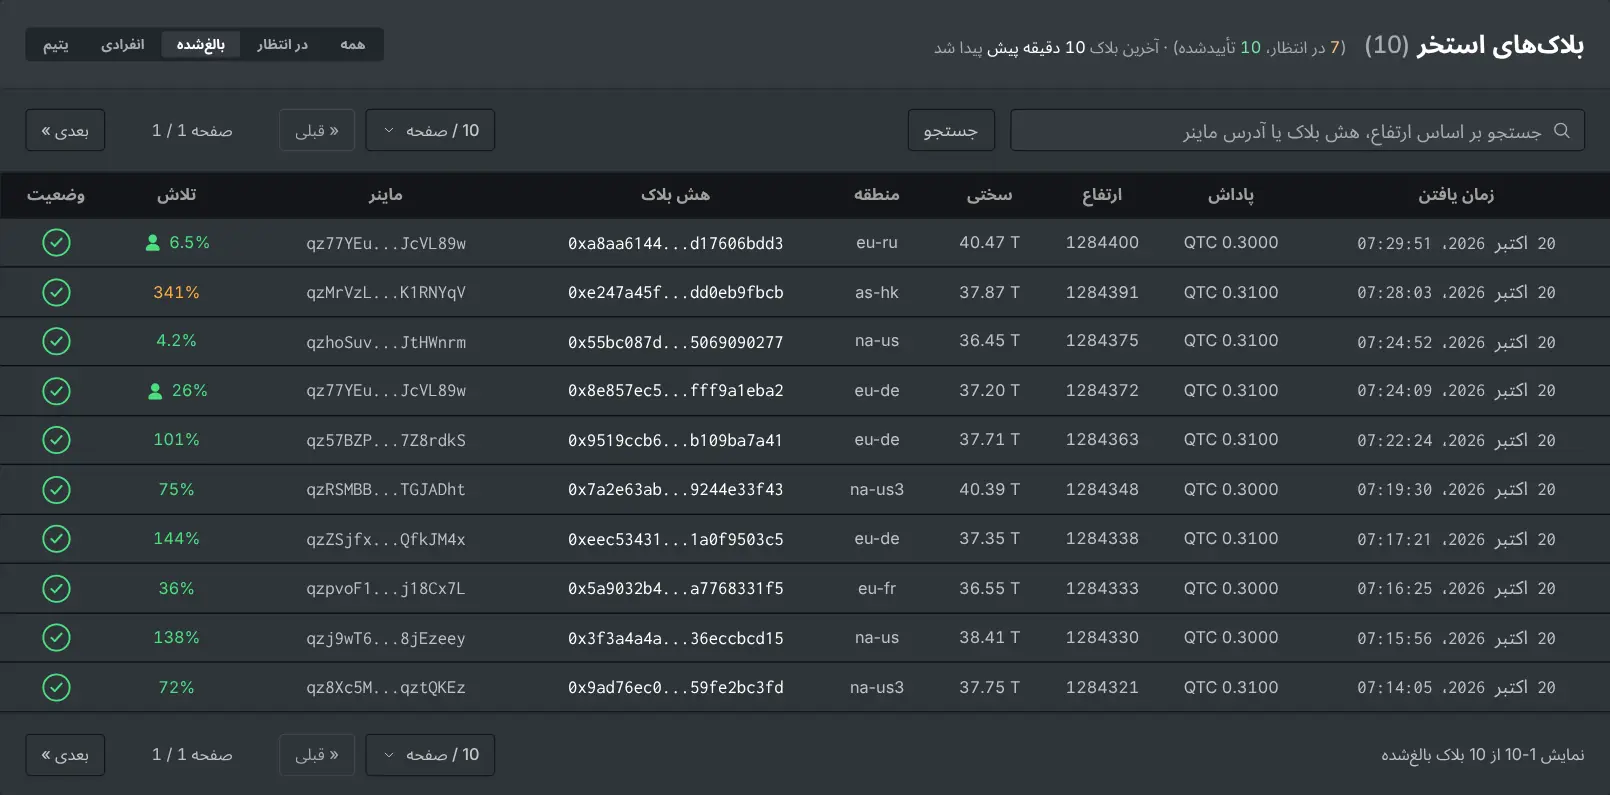1610x795 pixels.
Task: Click status checkmark for block 1284348
Action: (57, 490)
